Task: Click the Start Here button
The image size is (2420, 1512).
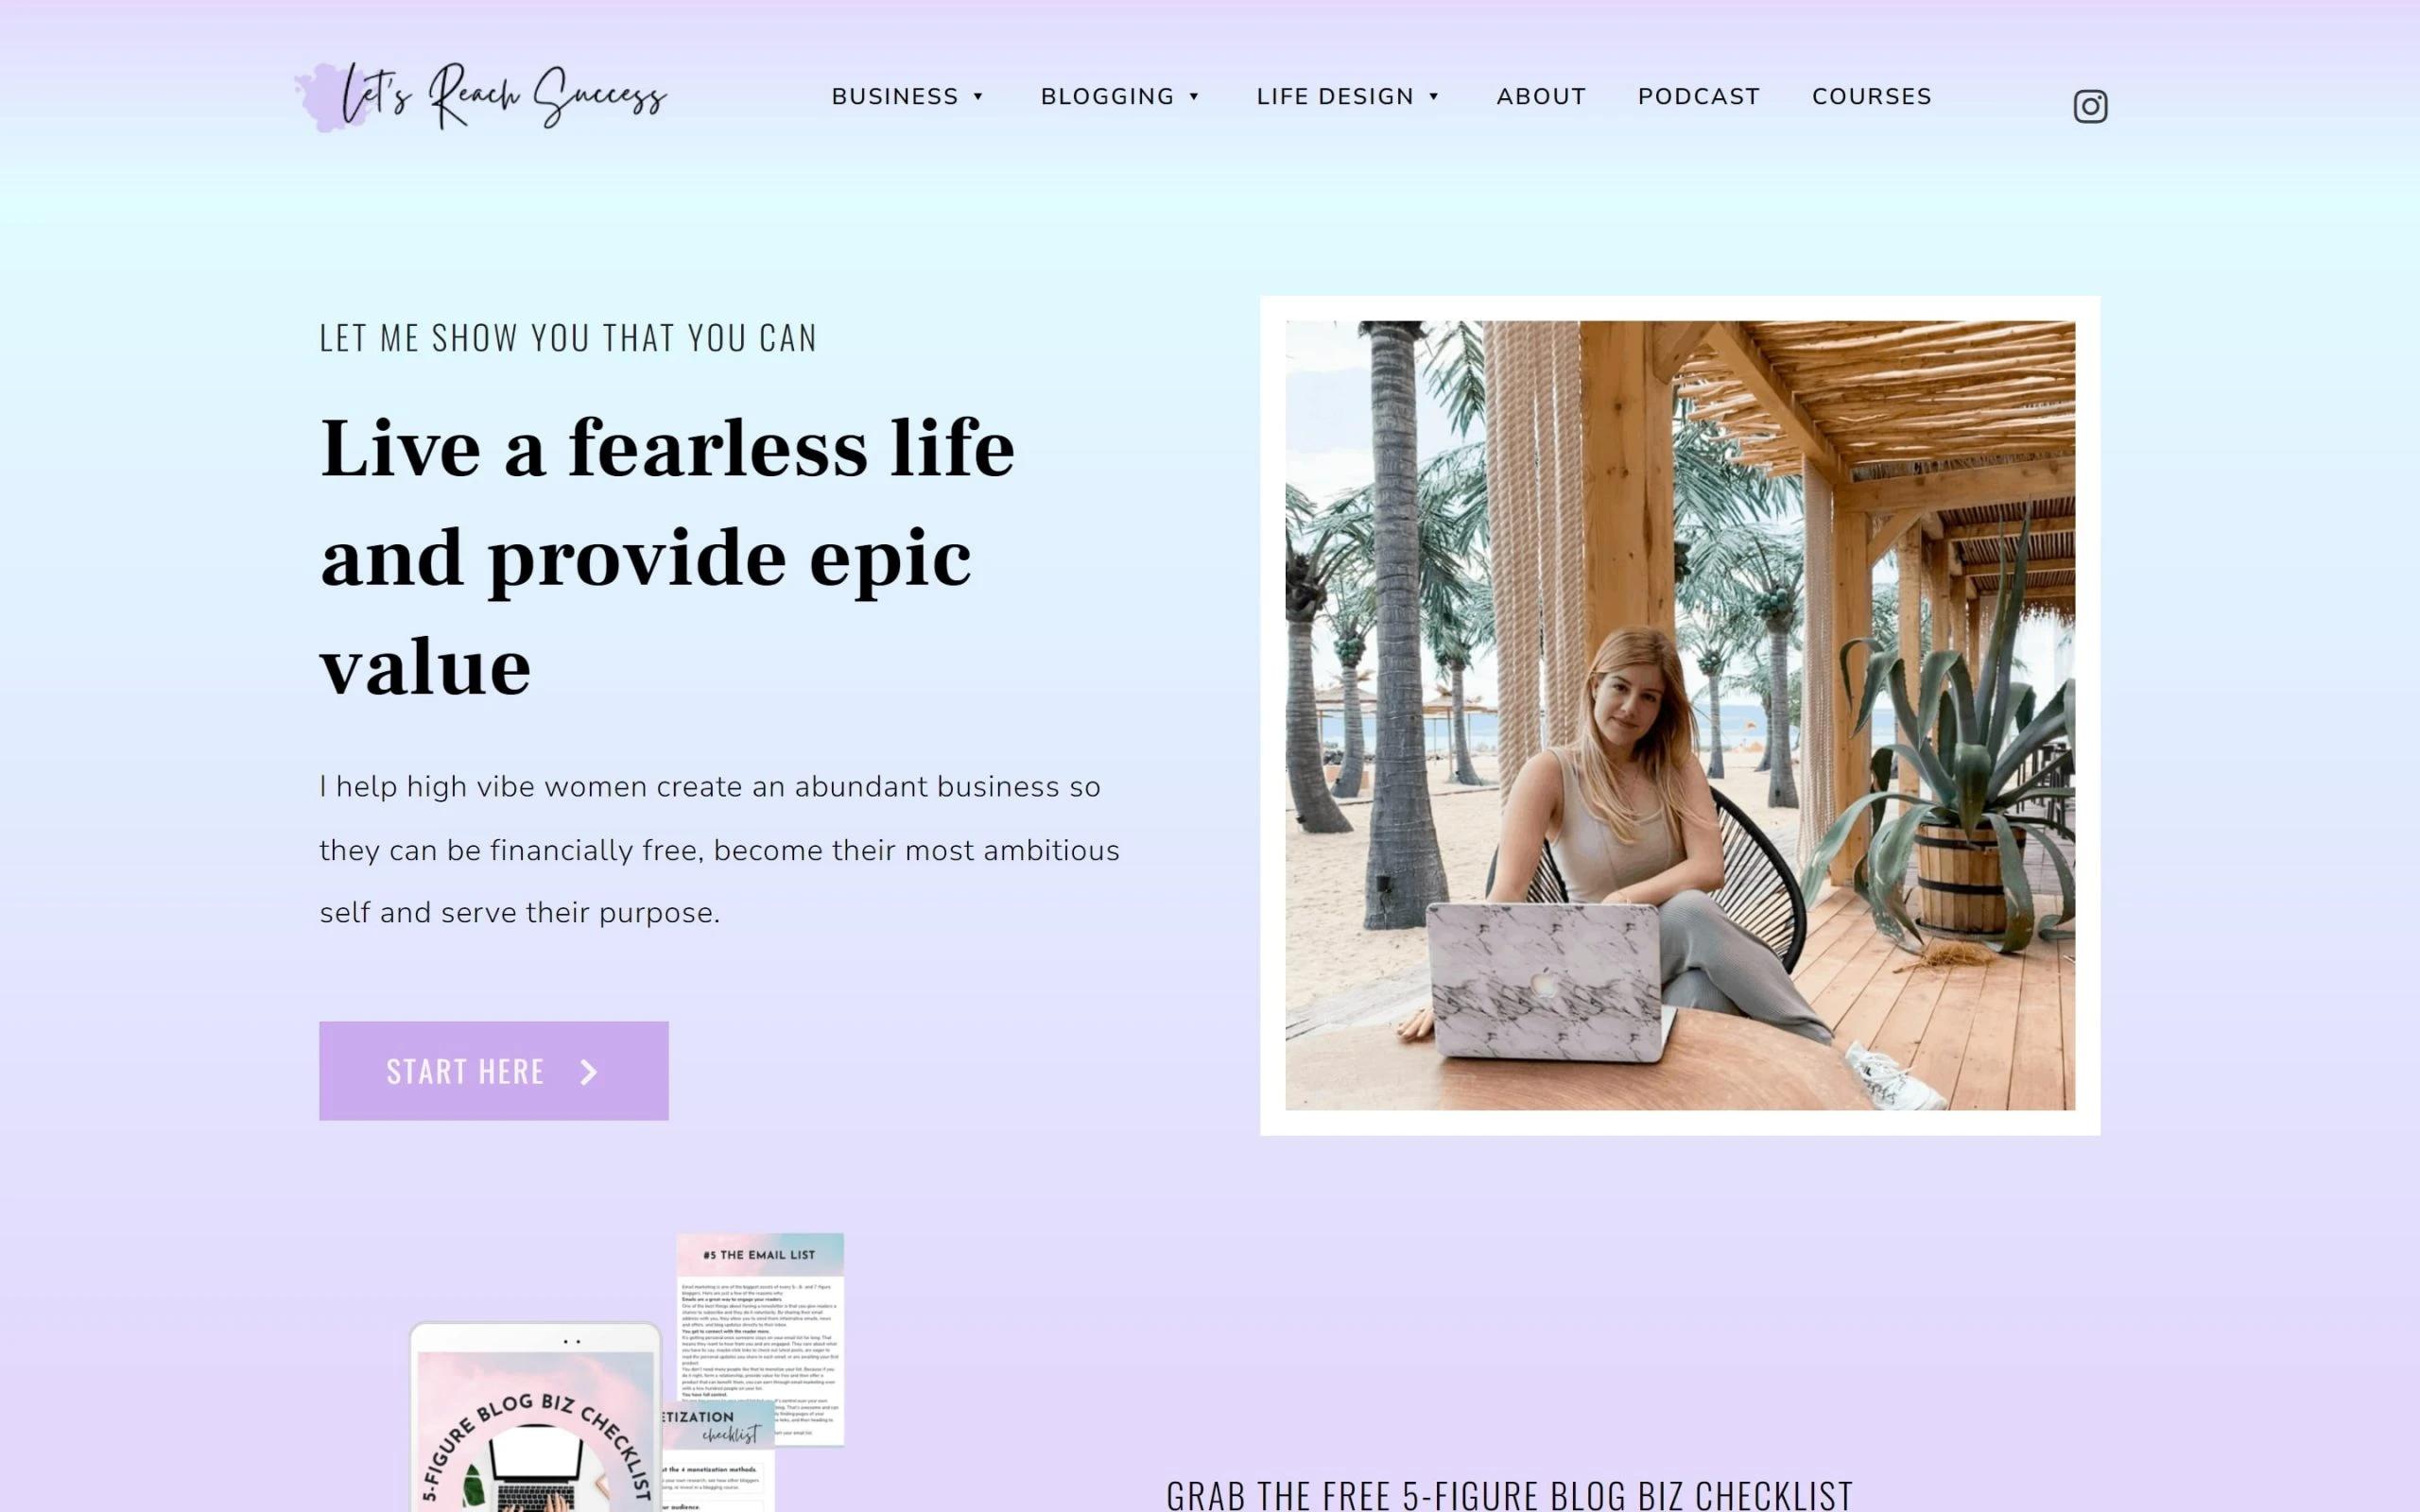Action: click(x=494, y=1071)
